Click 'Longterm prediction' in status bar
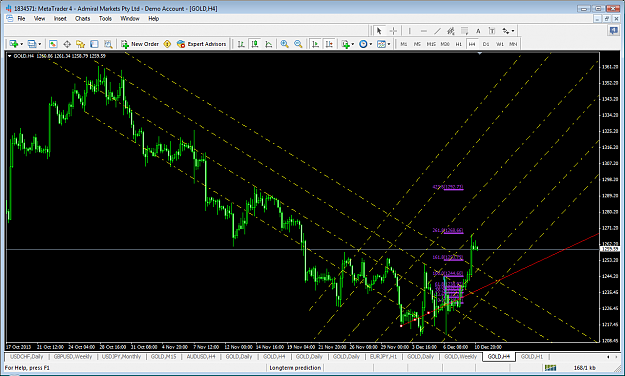 295,368
